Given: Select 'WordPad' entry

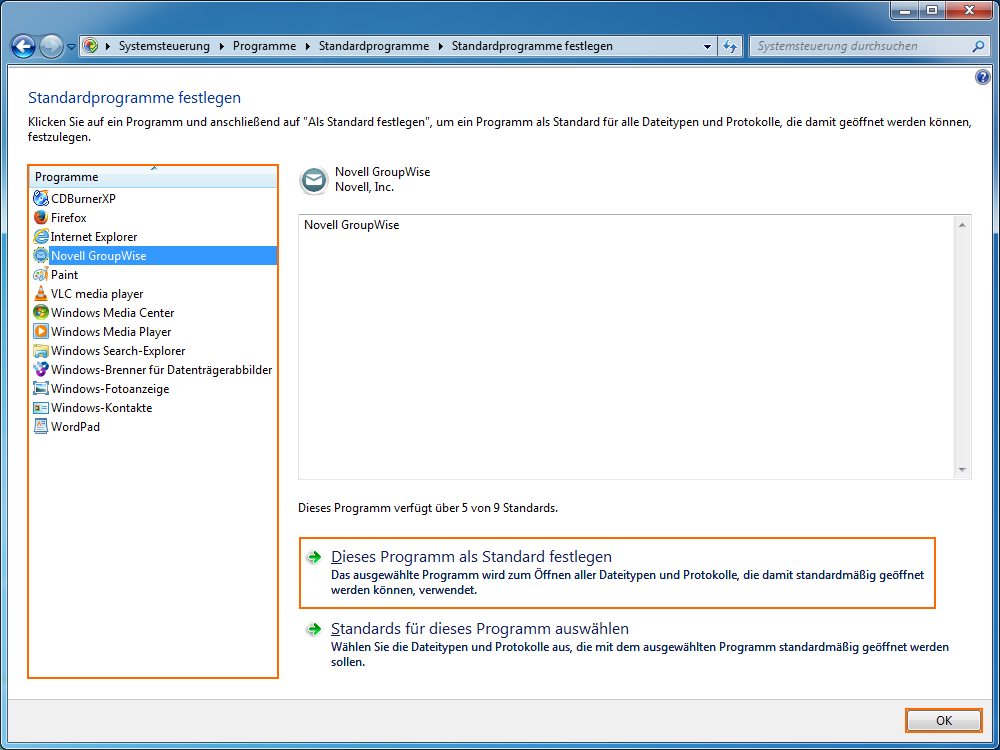Looking at the screenshot, I should tap(75, 427).
